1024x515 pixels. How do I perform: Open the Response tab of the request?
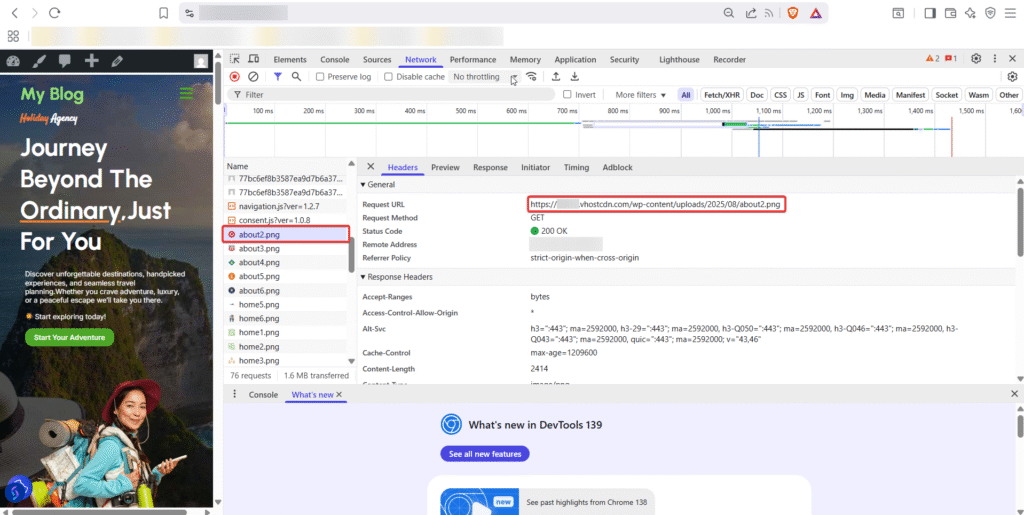(490, 168)
